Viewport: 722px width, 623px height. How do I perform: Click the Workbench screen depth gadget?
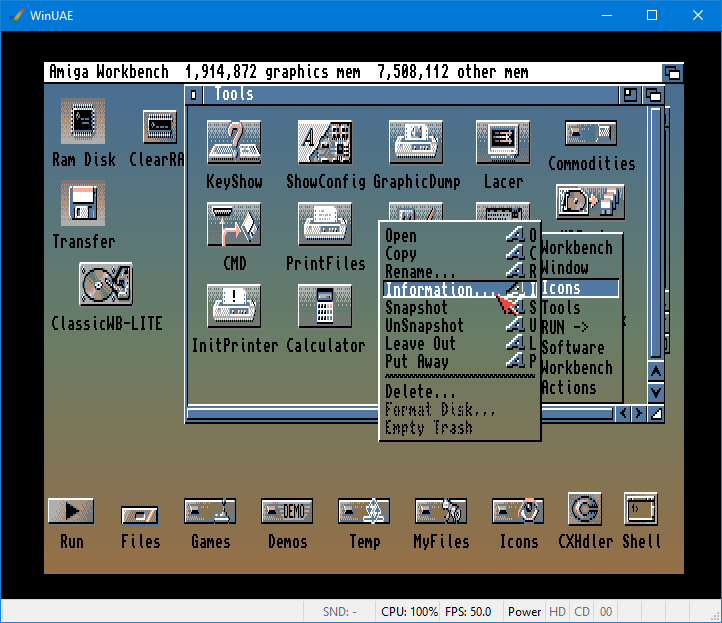(x=672, y=73)
